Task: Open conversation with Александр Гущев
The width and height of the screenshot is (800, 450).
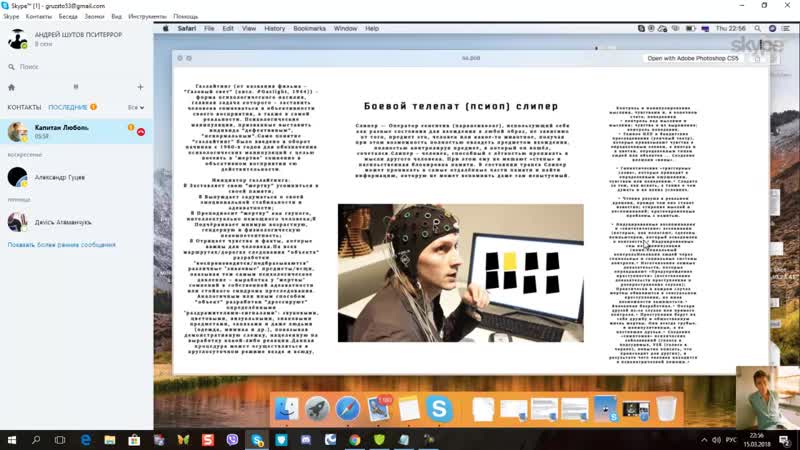Action: click(77, 177)
